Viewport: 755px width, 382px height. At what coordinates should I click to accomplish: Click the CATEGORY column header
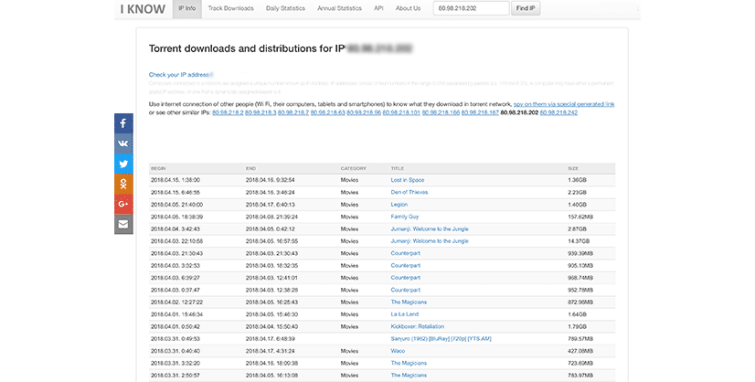point(353,169)
